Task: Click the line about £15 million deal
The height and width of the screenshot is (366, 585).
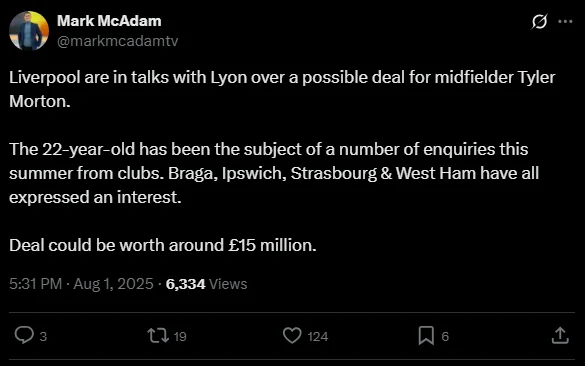Action: click(163, 245)
